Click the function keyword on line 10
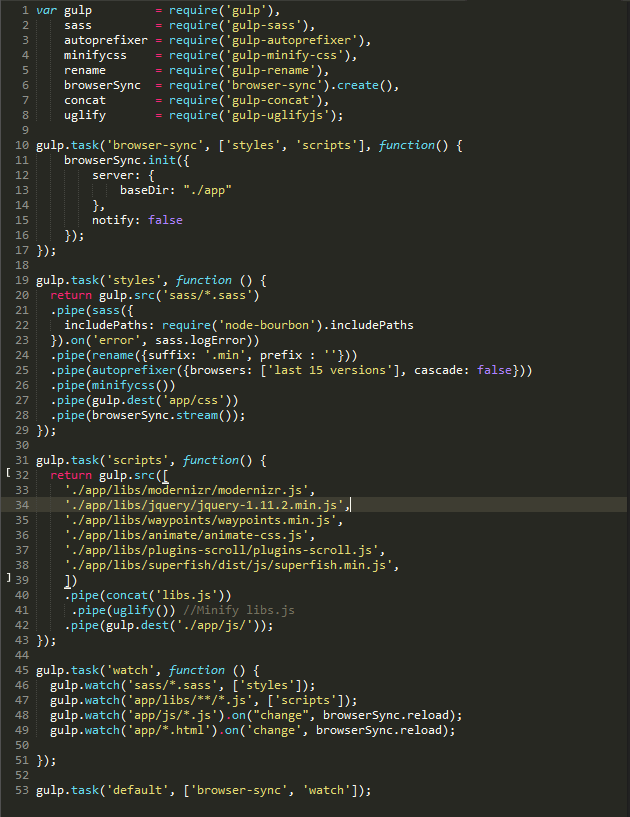Screen dimensions: 630x817 (x=406, y=145)
